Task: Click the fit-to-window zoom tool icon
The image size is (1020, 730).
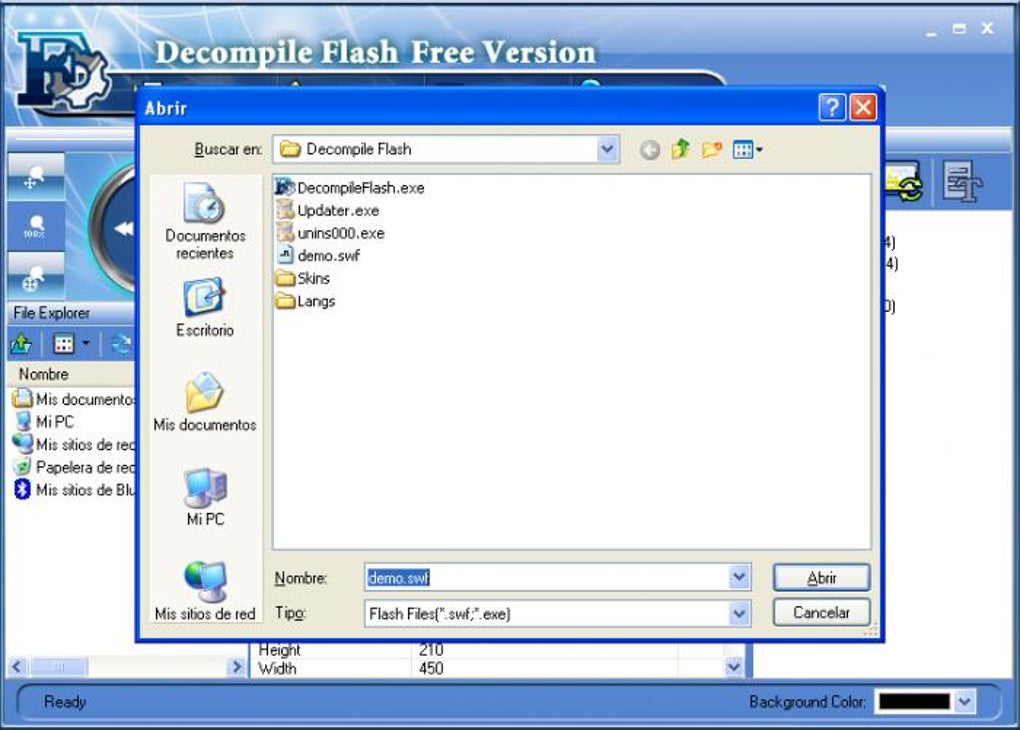Action: (35, 277)
